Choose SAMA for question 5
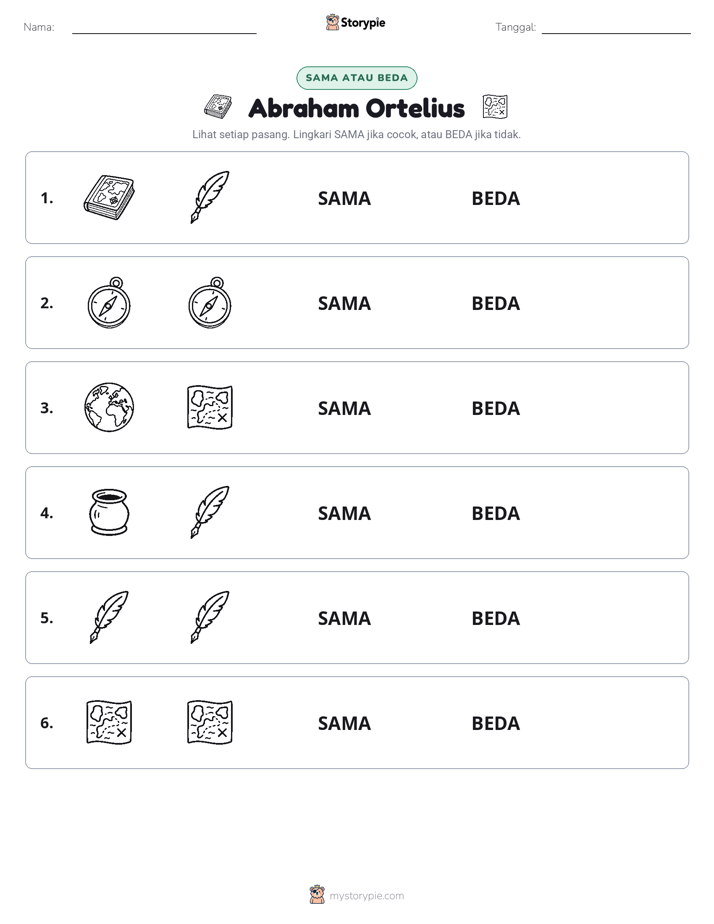714x924 pixels. pos(344,618)
